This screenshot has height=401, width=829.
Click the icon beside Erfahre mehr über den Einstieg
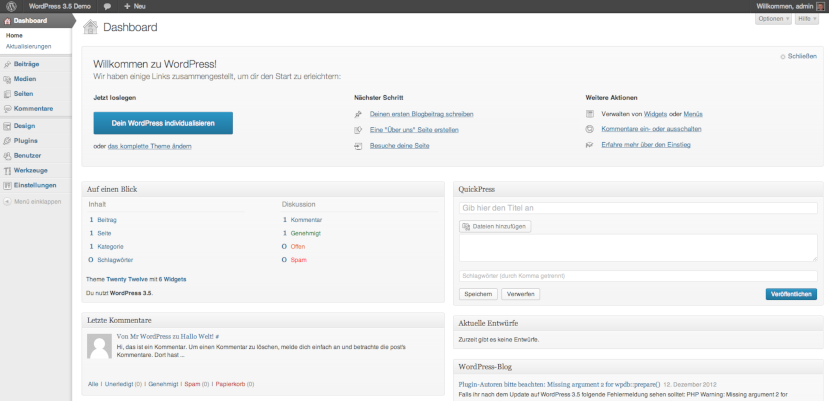pos(590,144)
